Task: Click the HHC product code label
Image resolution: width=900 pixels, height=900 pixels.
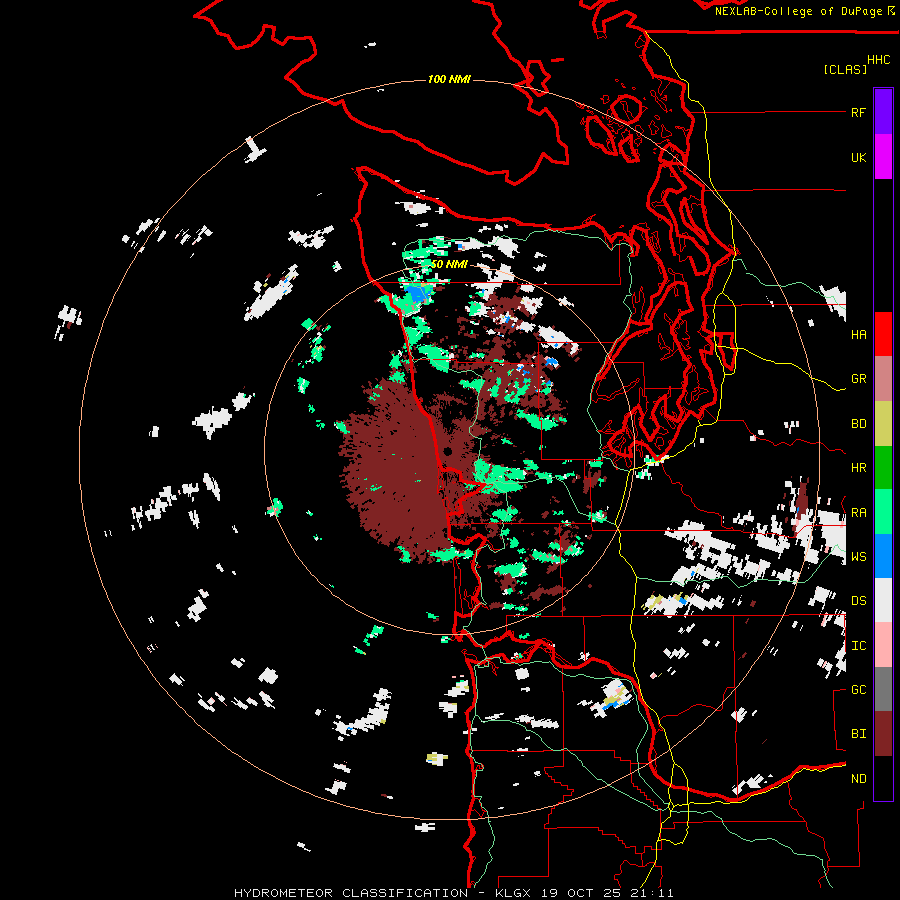Action: [879, 60]
